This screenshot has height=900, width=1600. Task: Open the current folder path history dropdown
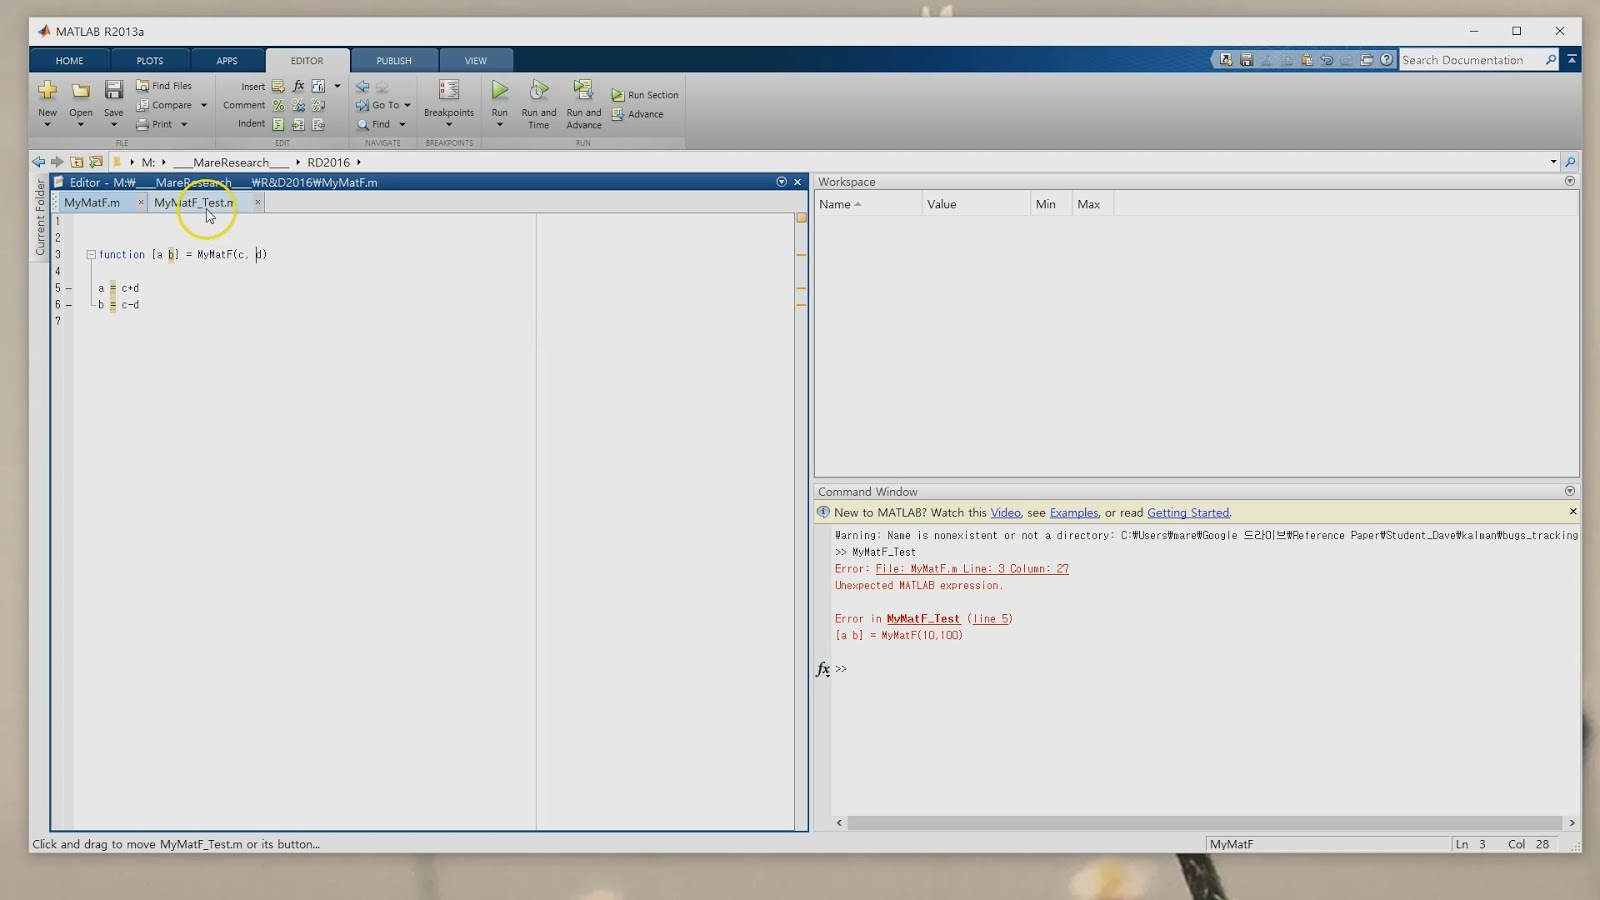[1553, 162]
